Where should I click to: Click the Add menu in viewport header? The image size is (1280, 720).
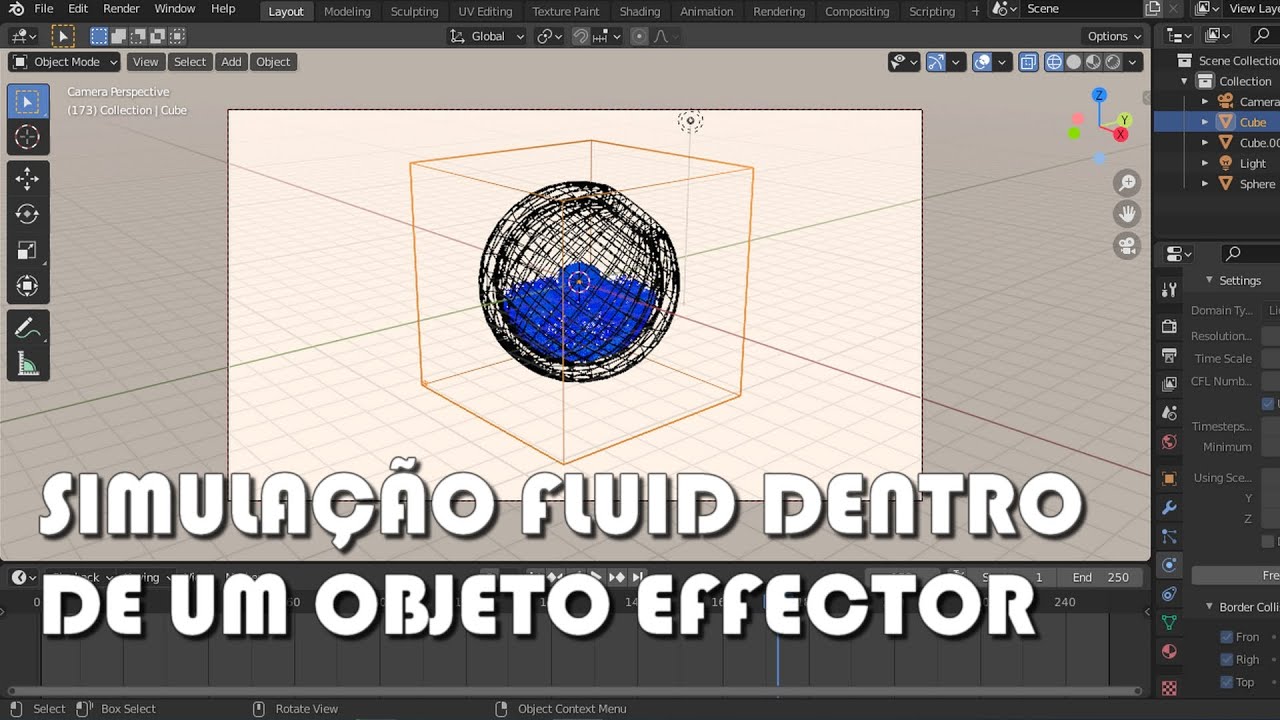[x=231, y=62]
